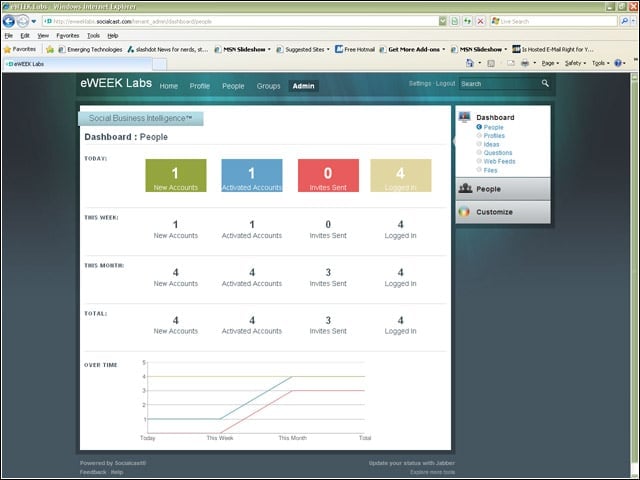Click the Social Business Intelligence banner

(x=141, y=118)
